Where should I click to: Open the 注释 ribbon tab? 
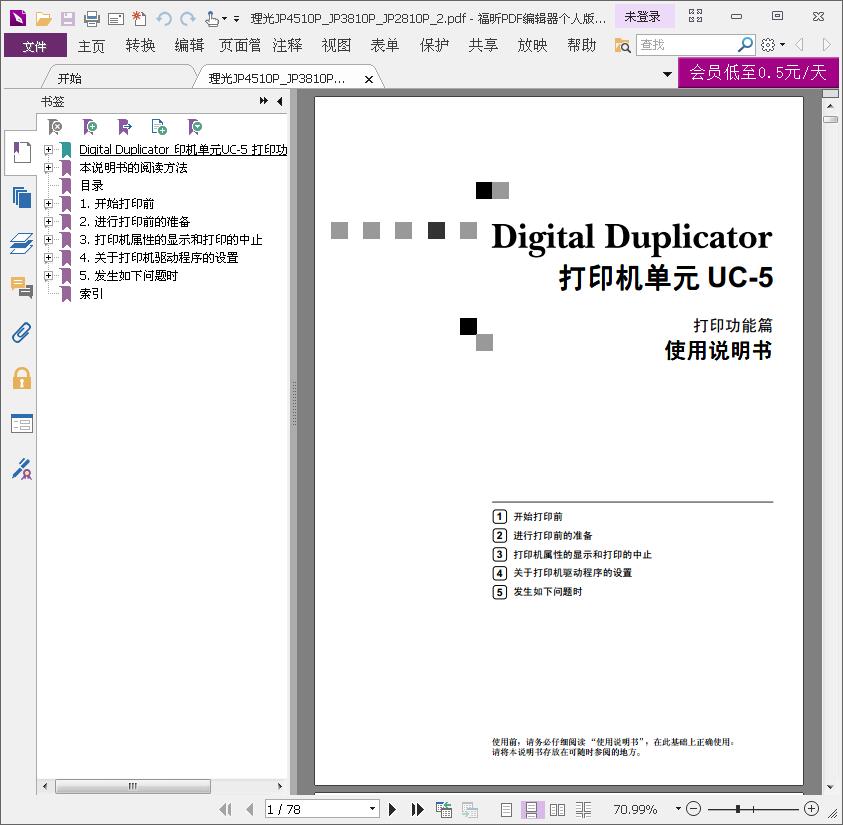tap(288, 45)
